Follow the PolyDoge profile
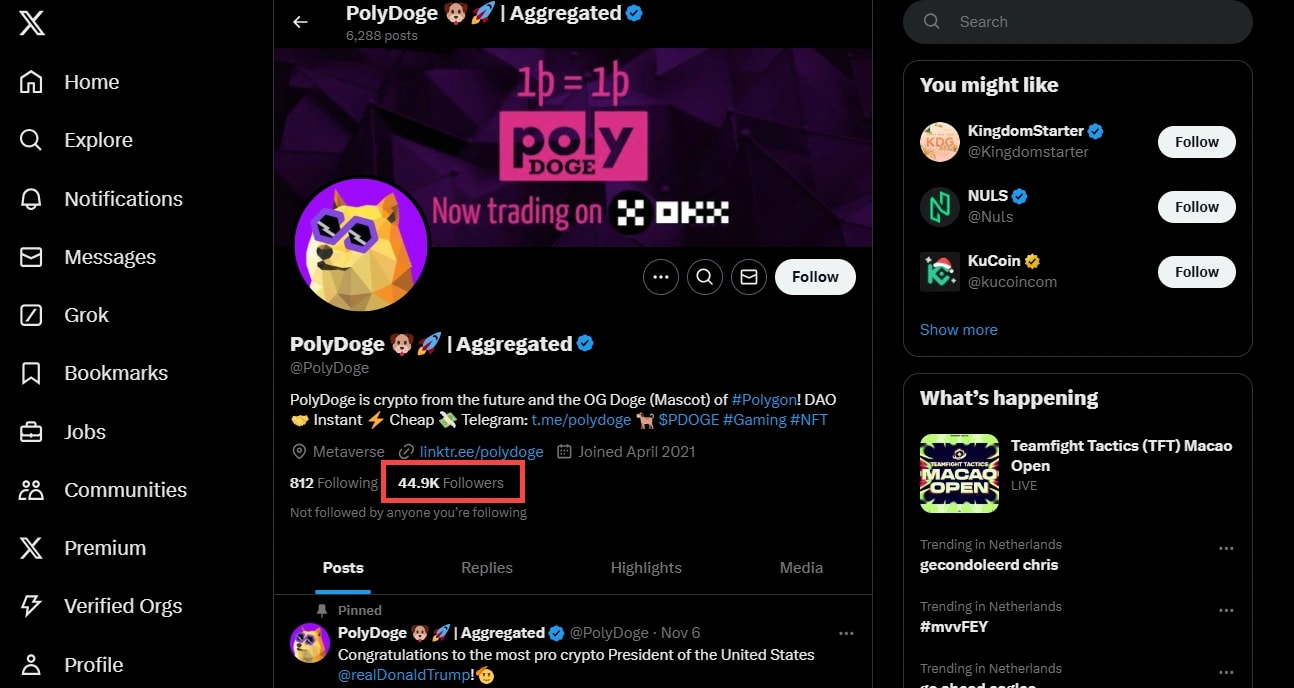 click(815, 277)
